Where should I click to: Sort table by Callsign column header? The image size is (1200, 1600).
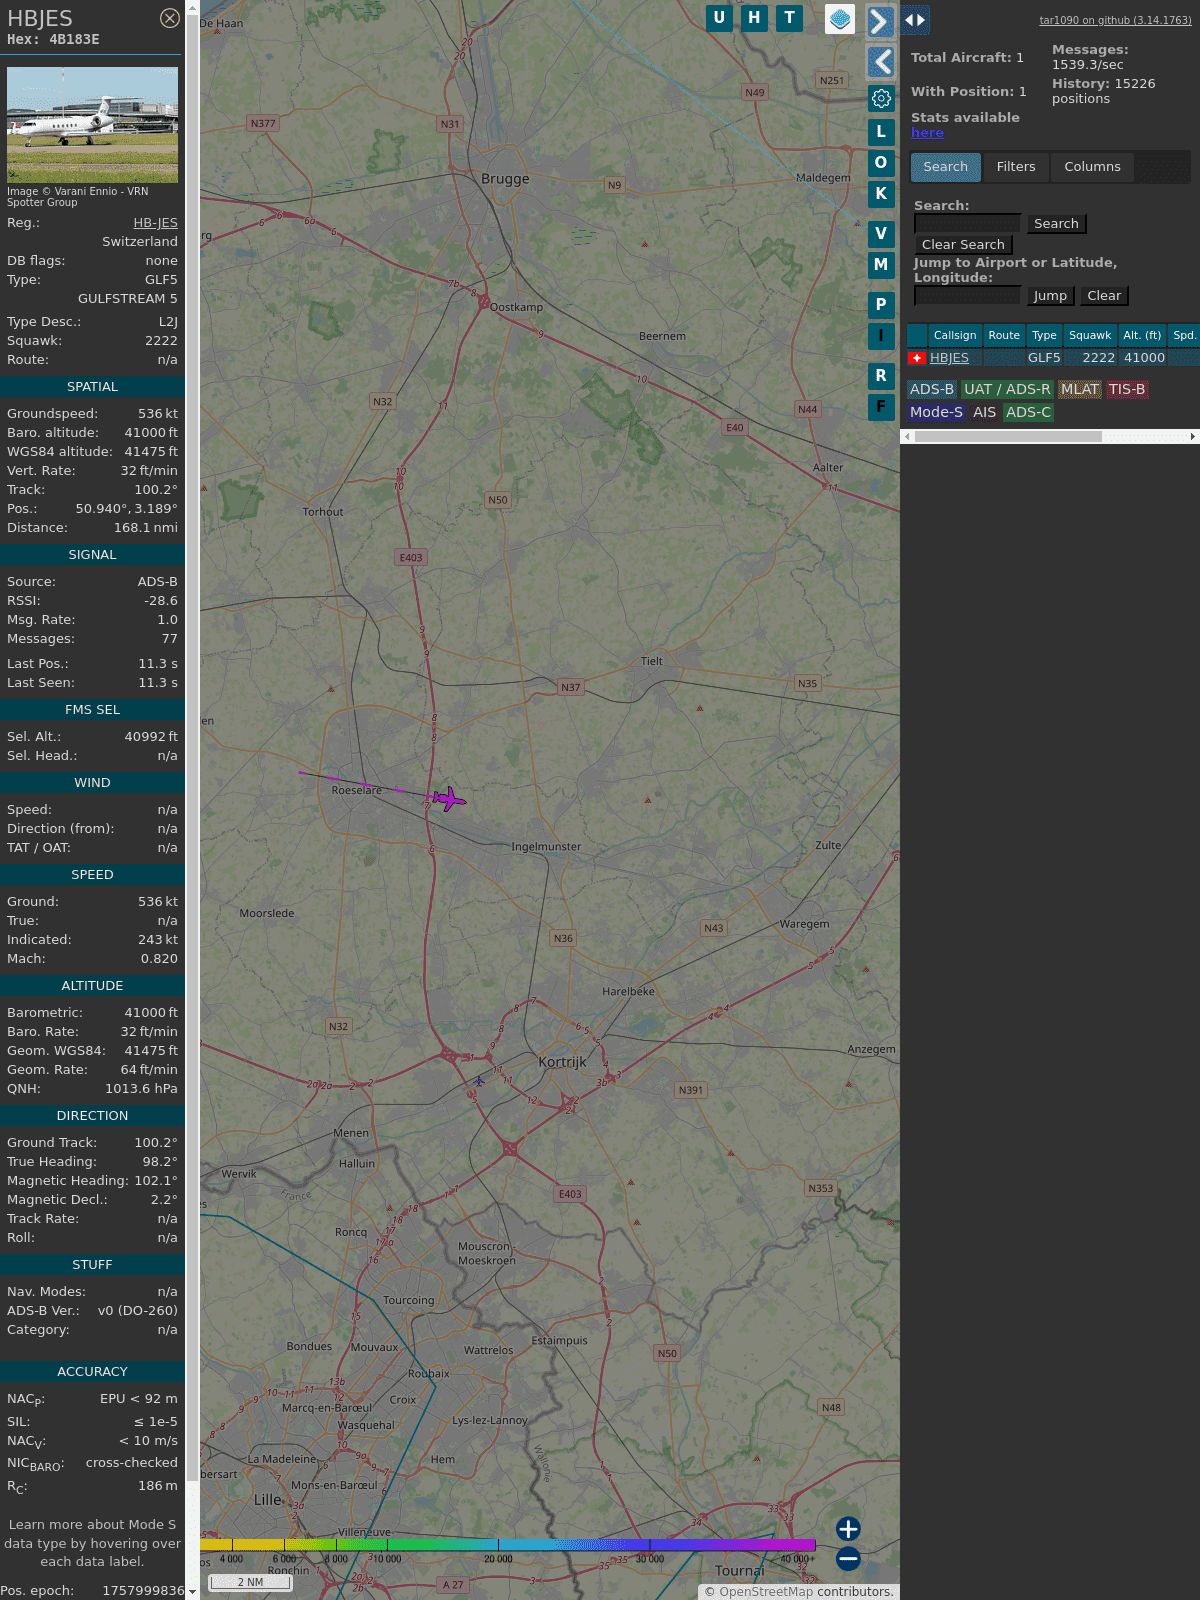tap(954, 335)
